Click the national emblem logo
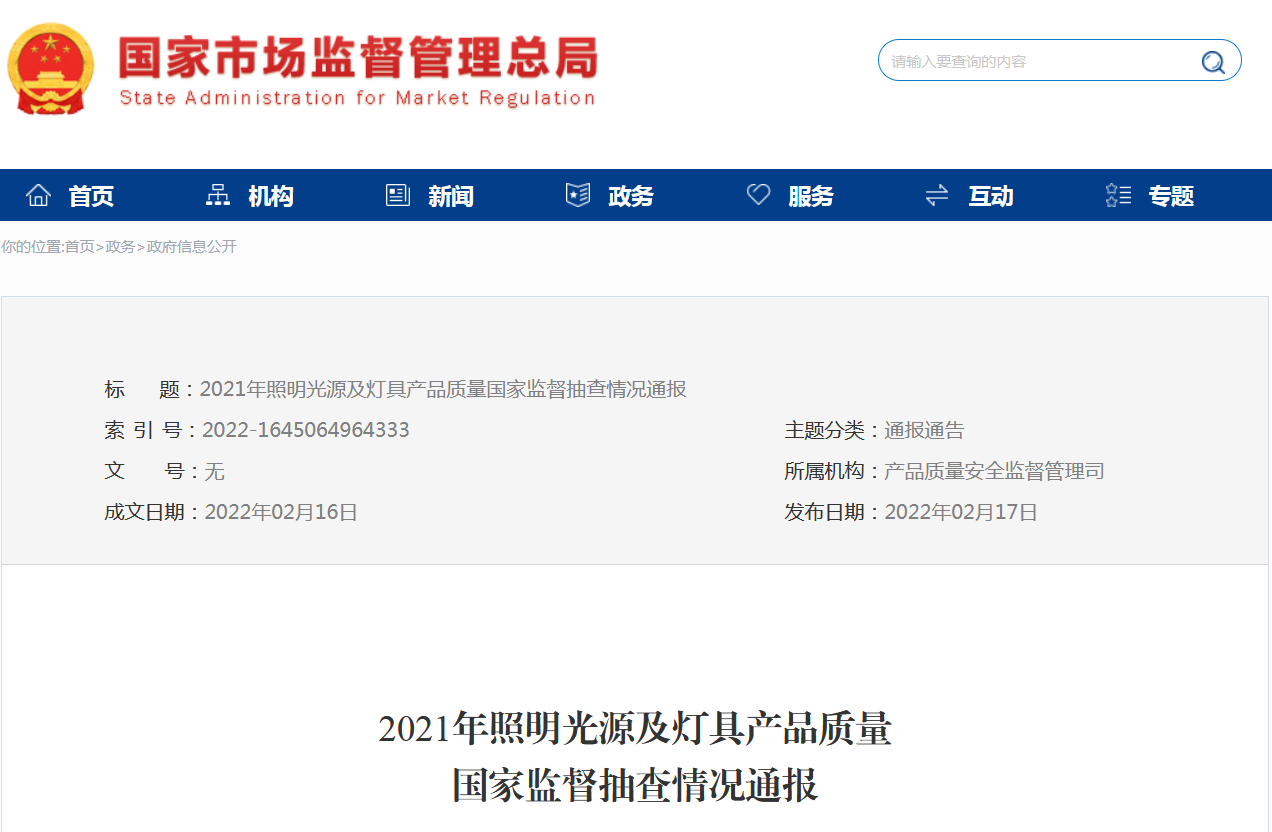Image resolution: width=1272 pixels, height=832 pixels. 51,68
